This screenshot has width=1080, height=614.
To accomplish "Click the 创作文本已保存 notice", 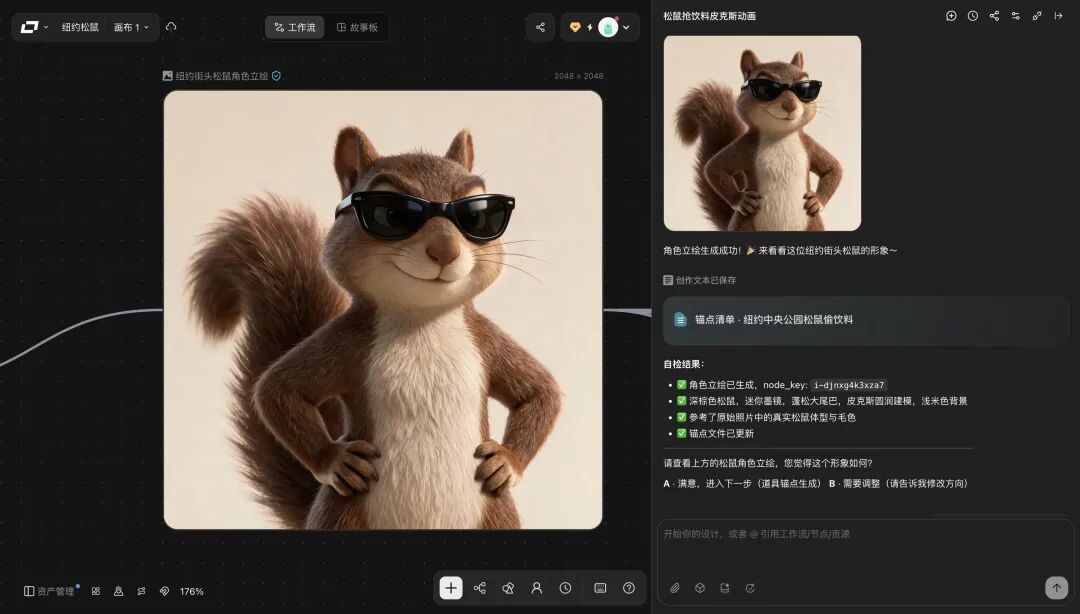I will click(700, 280).
